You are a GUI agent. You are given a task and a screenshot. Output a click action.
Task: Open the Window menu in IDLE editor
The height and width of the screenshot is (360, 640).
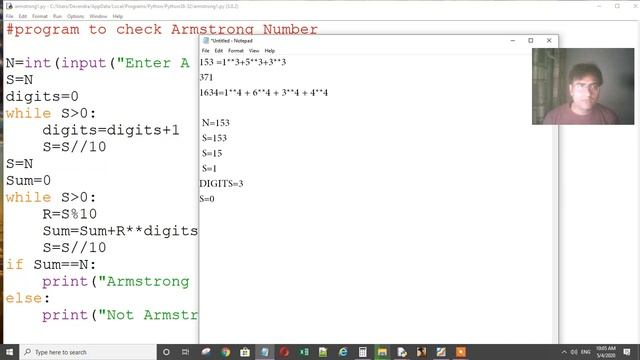click(x=98, y=16)
